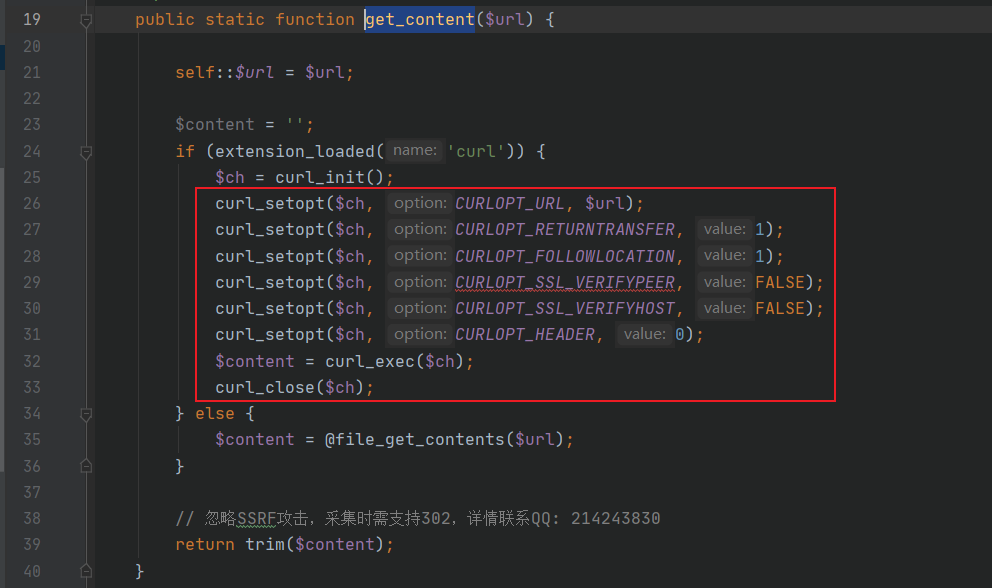This screenshot has height=588, width=992.
Task: Click line number 26 in the gutter
Action: coord(32,203)
